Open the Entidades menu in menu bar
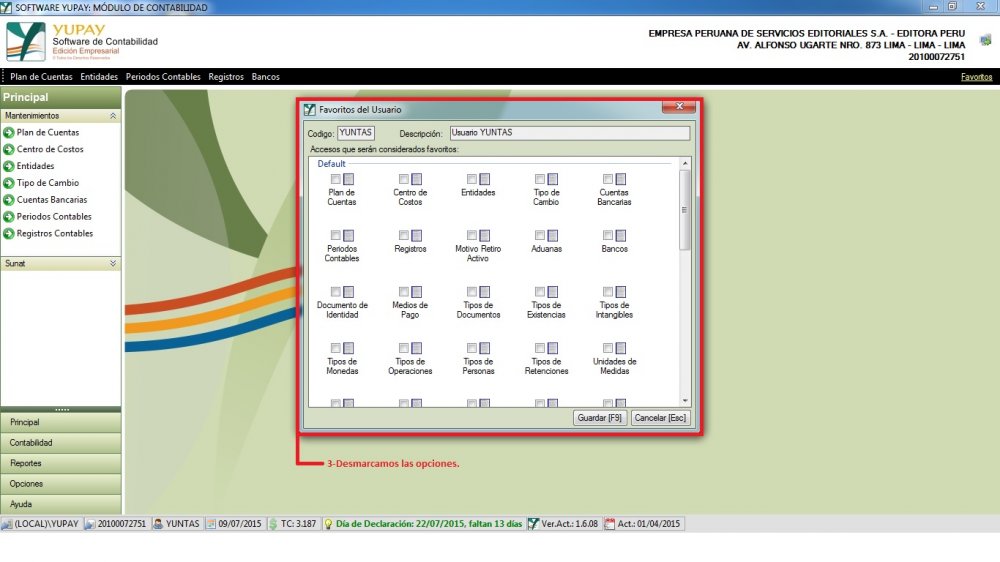The image size is (1000, 562). [99, 77]
